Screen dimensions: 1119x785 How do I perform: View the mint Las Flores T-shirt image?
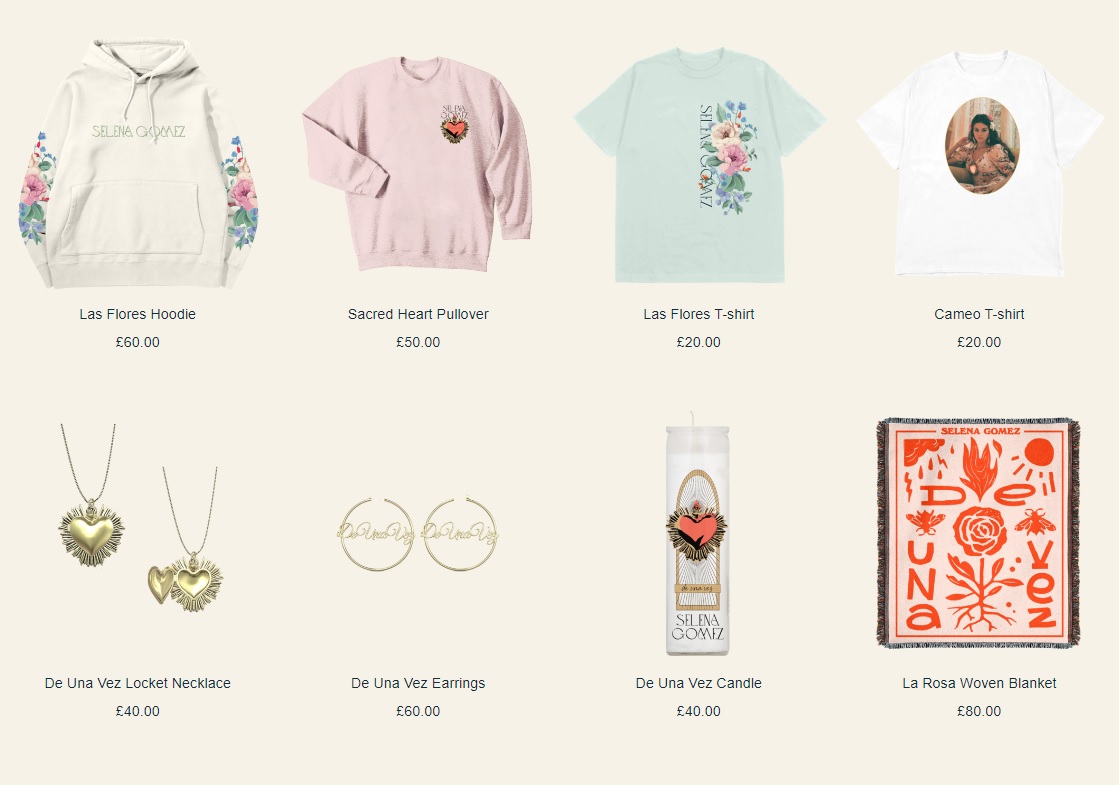[x=699, y=164]
